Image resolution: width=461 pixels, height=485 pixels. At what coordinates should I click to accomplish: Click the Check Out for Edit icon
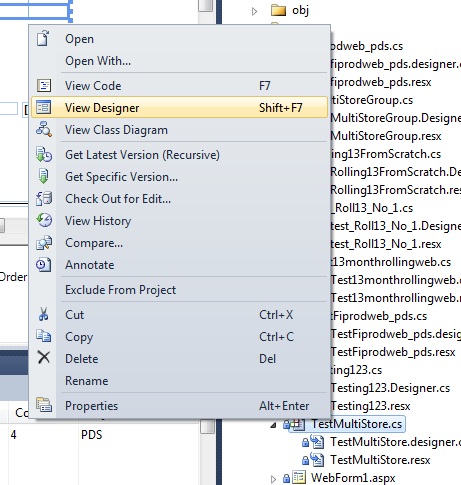click(44, 198)
